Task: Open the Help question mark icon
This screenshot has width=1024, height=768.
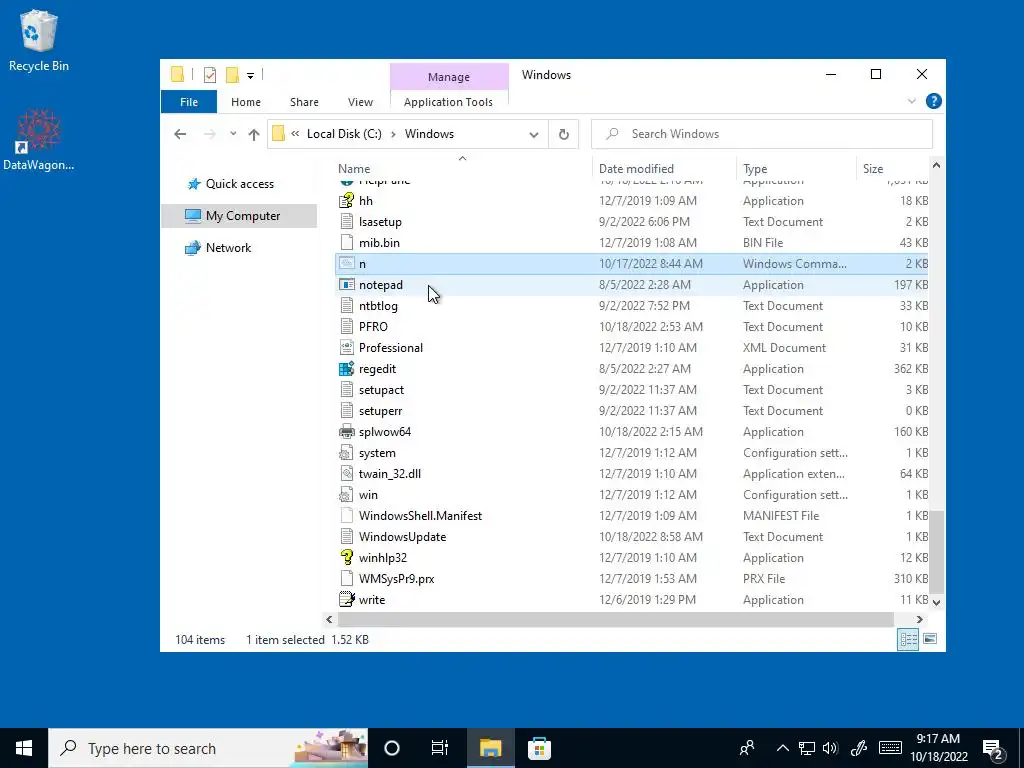Action: point(934,101)
